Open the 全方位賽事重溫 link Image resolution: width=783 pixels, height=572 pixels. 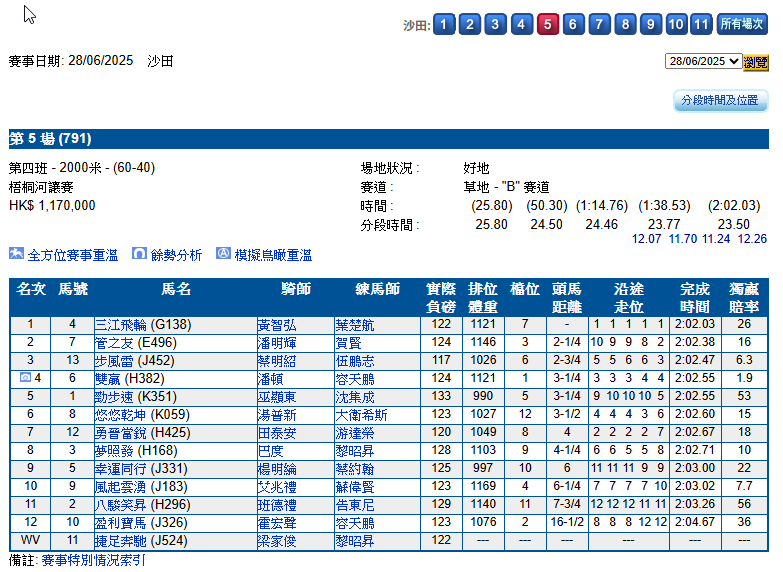click(73, 255)
